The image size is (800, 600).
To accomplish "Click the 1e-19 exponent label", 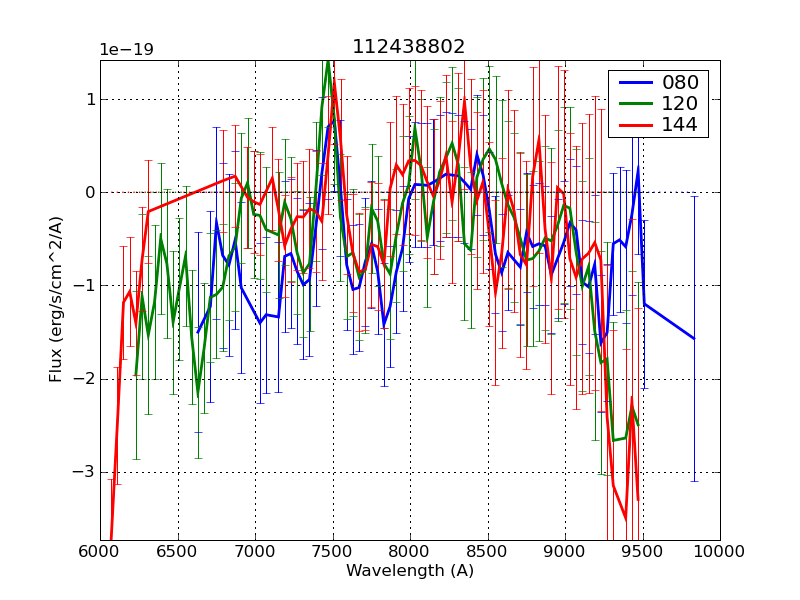I will coord(126,50).
